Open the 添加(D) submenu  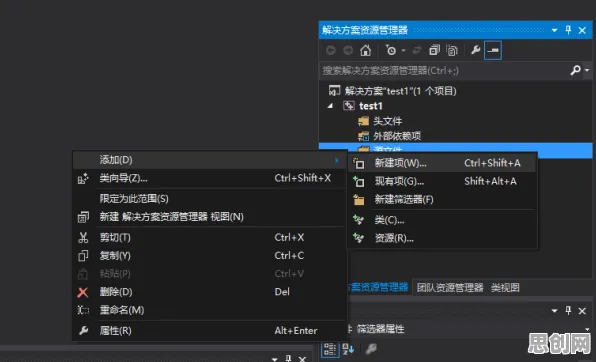(209, 160)
